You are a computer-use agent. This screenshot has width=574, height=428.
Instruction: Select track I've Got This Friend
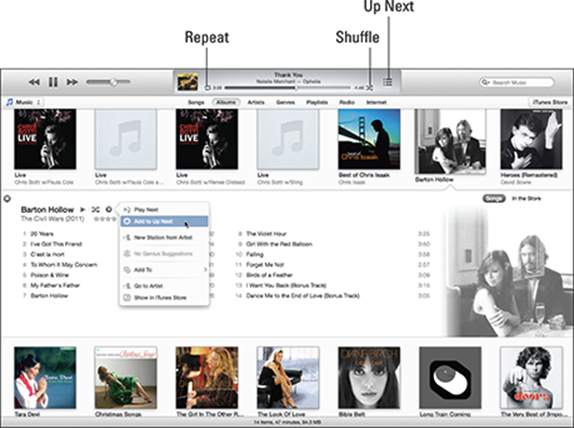56,244
